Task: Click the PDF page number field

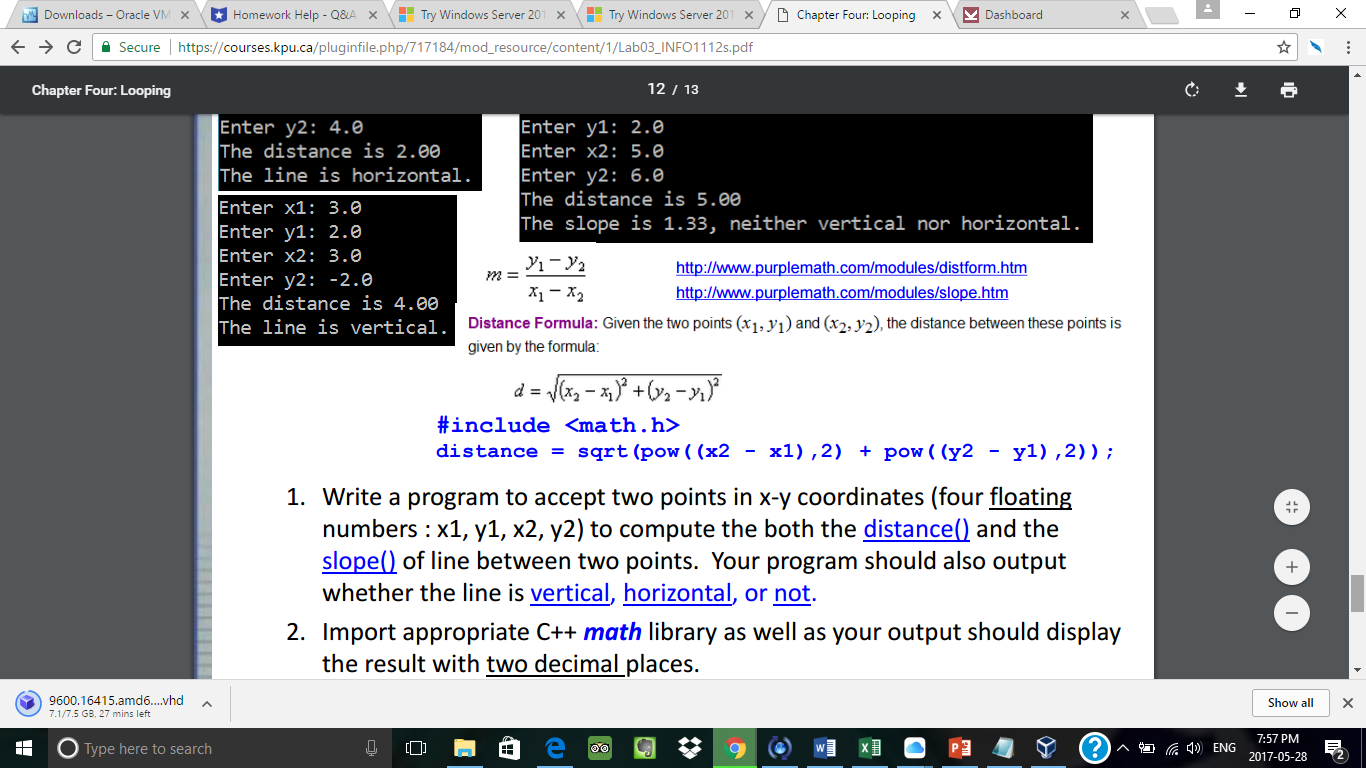Action: pos(656,89)
